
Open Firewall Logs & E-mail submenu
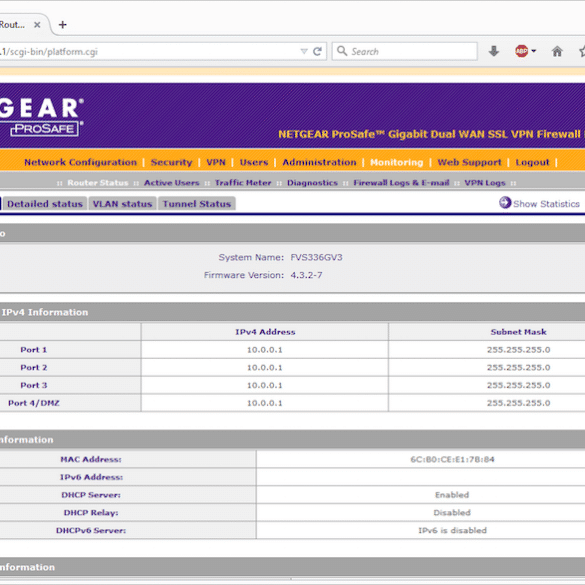[x=401, y=183]
